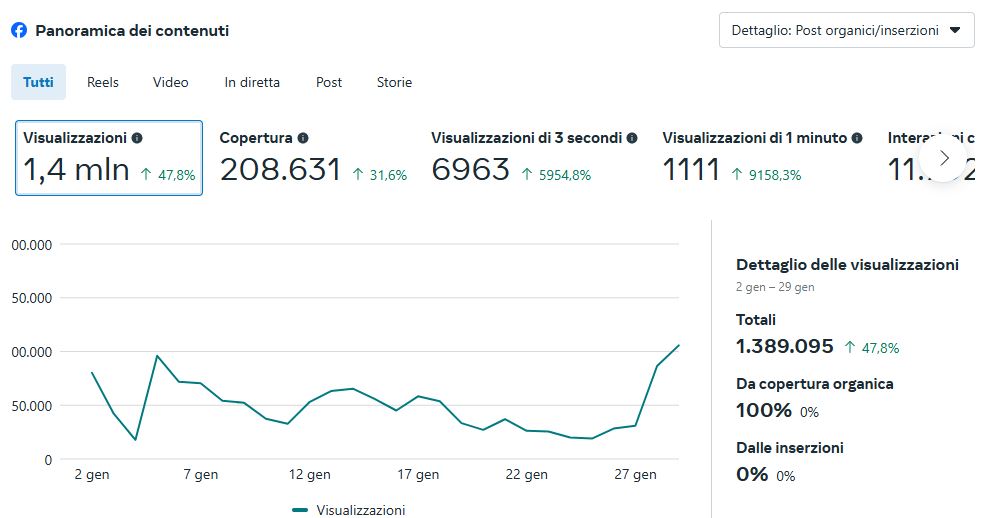Click info icon next to Visualizzazioni
Screen dimensions: 983x518
pyautogui.click(x=137, y=138)
